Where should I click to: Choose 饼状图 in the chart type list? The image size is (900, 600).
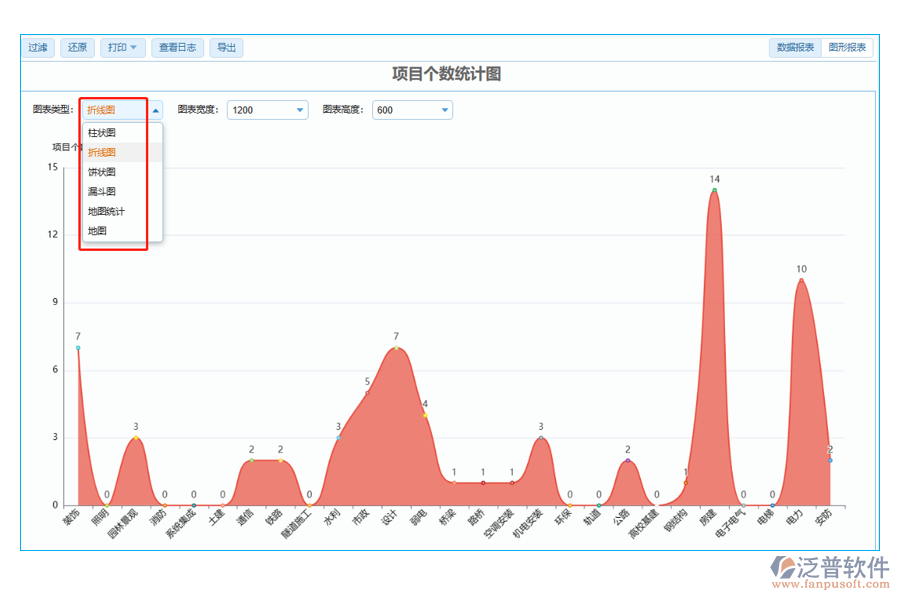click(x=102, y=172)
